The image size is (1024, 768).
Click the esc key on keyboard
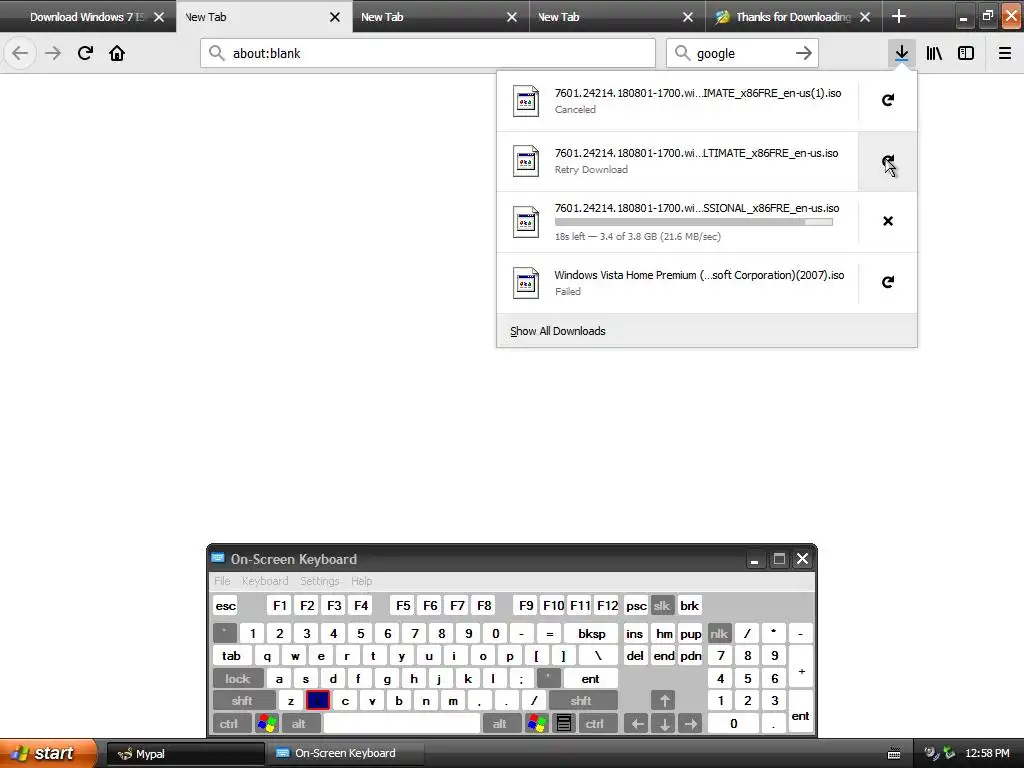(225, 605)
